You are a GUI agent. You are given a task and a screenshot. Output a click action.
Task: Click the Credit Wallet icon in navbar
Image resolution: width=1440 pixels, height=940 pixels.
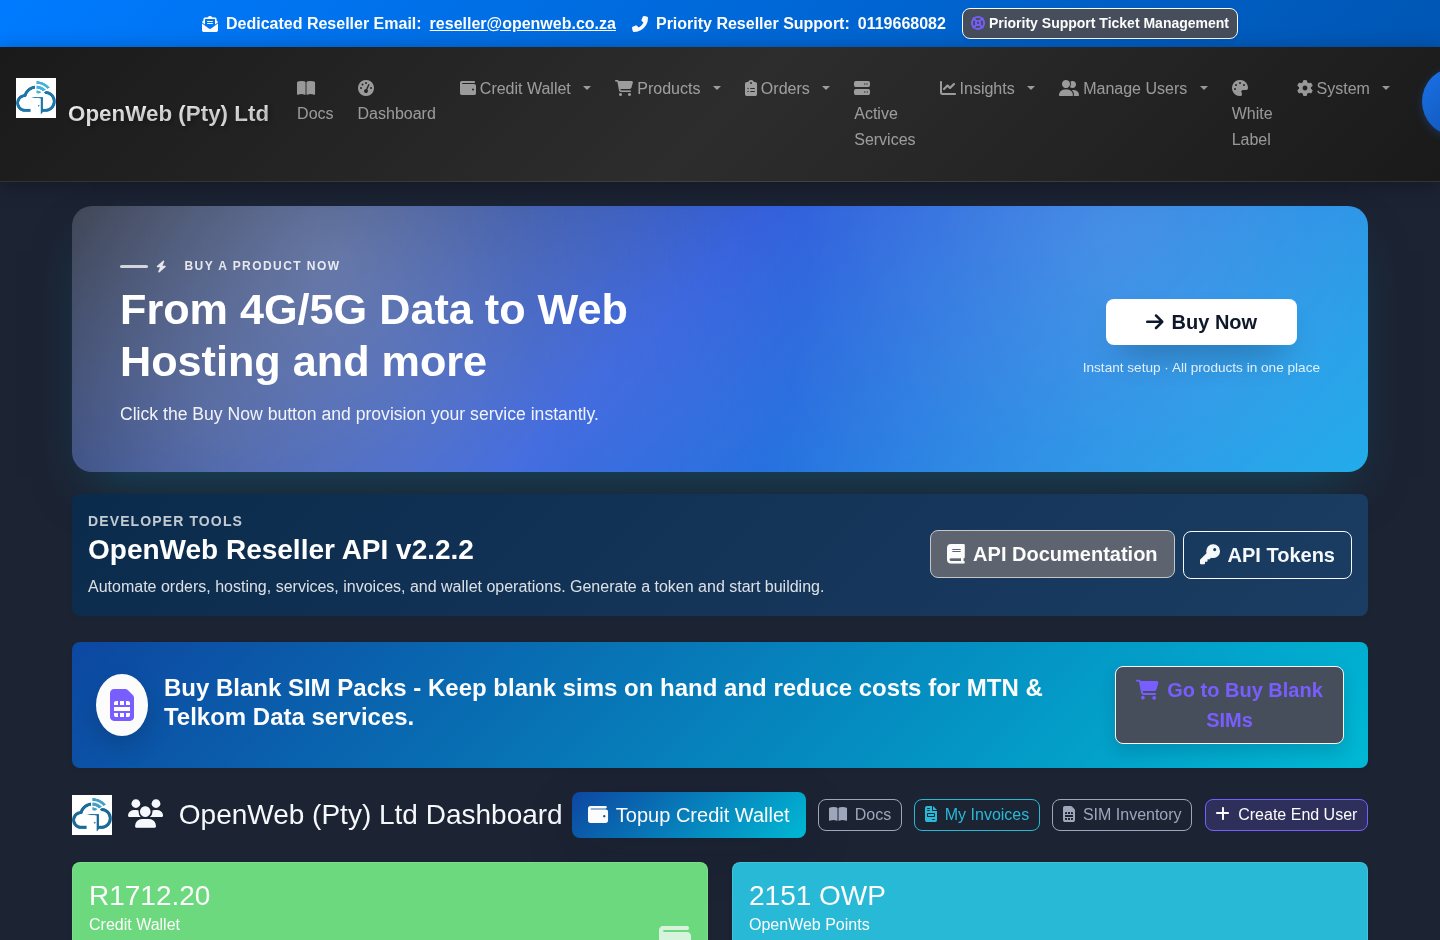[467, 88]
